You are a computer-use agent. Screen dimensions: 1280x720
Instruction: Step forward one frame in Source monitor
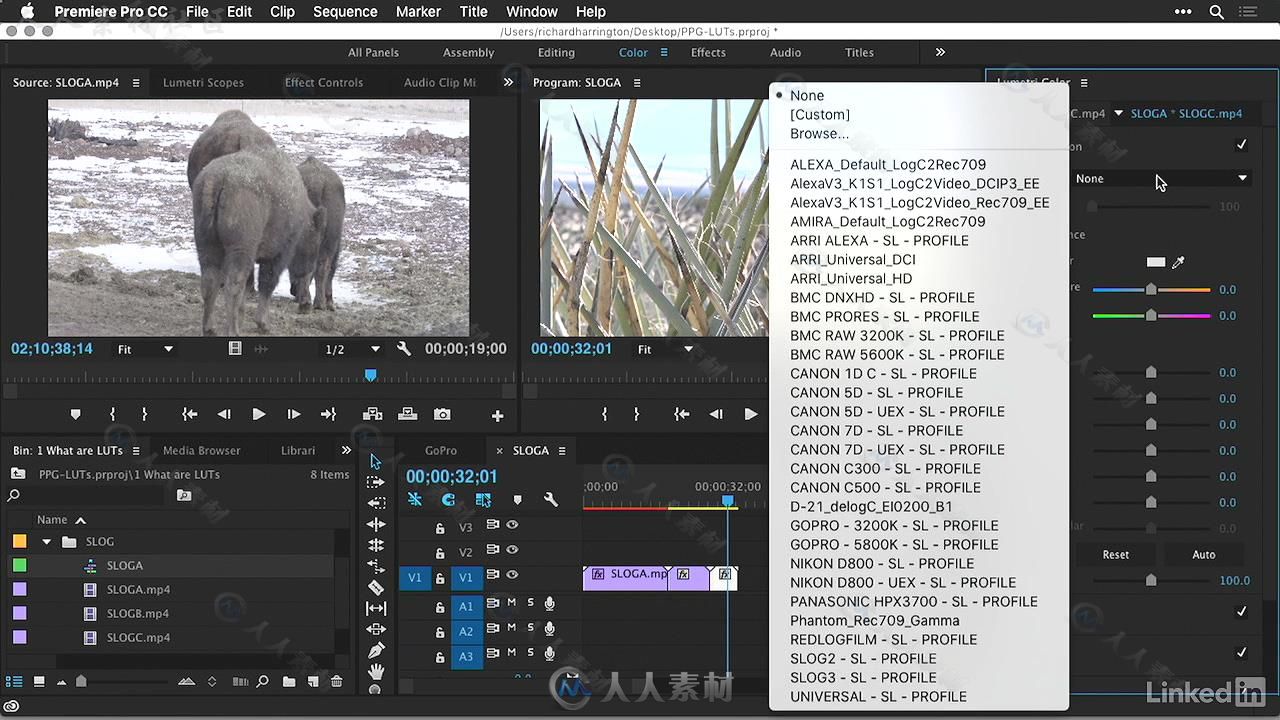point(294,414)
